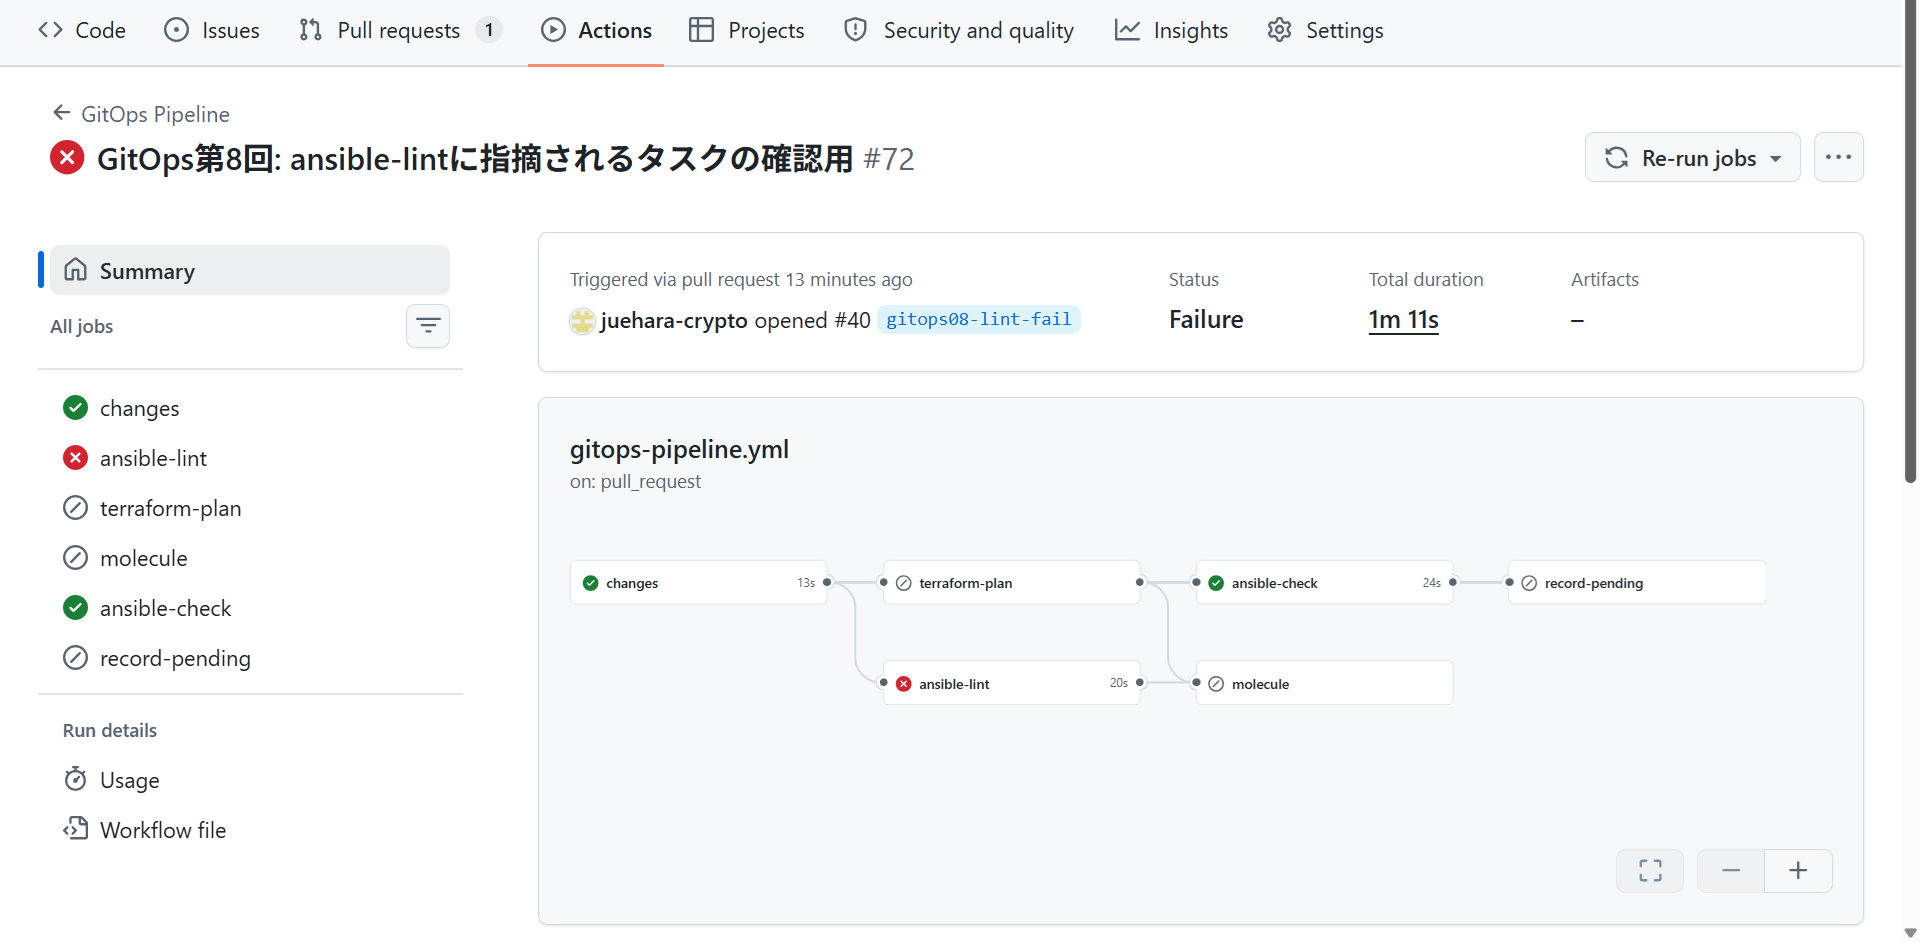Open the Re-run jobs dropdown

[1692, 157]
